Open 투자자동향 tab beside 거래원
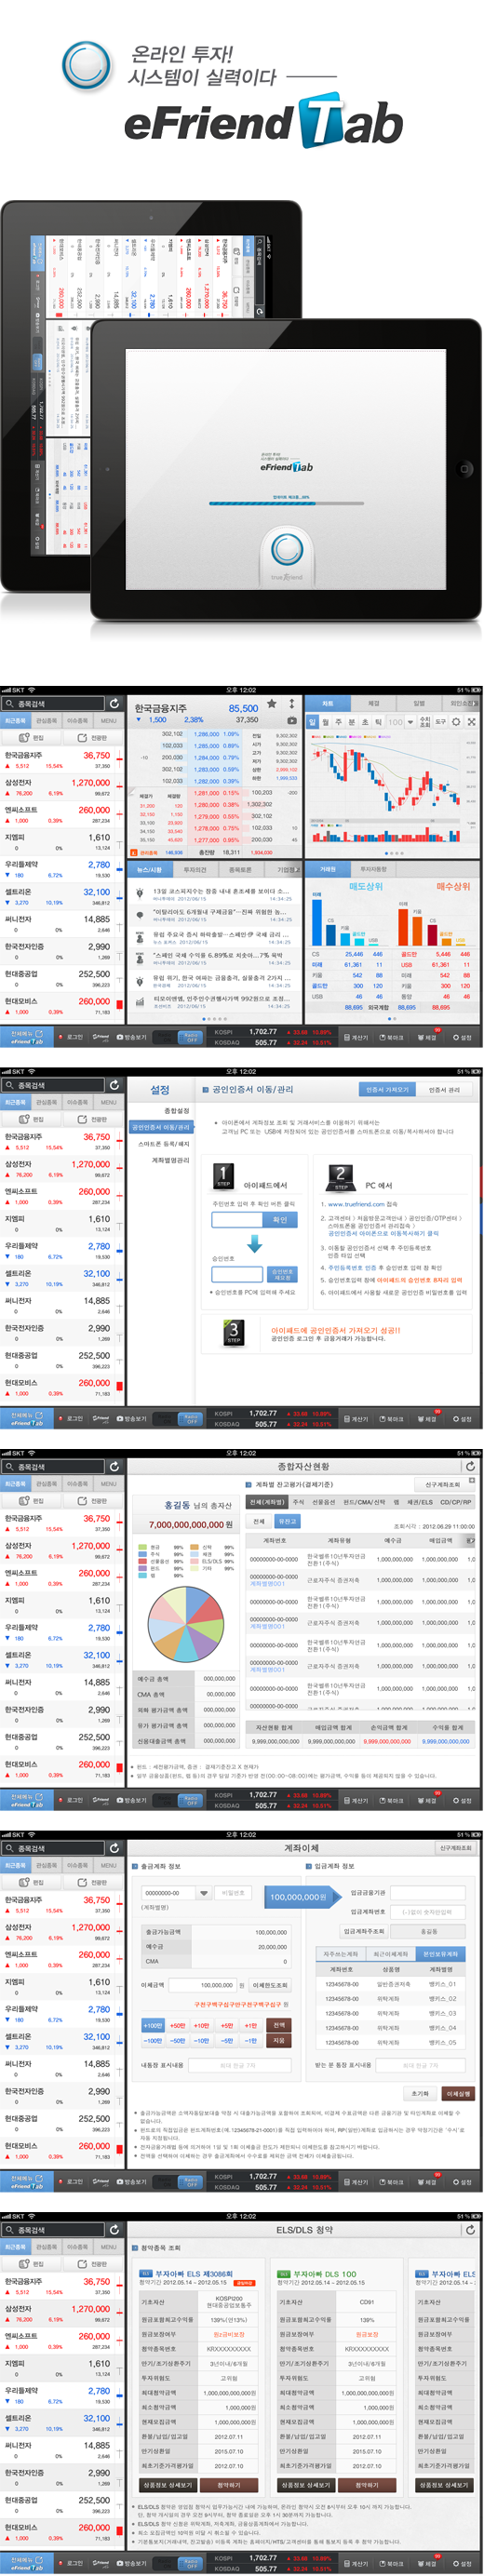This screenshot has height=2576, width=484. (x=373, y=869)
